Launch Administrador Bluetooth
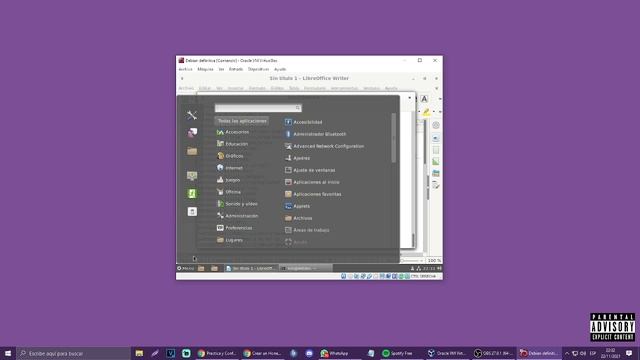 pyautogui.click(x=315, y=134)
